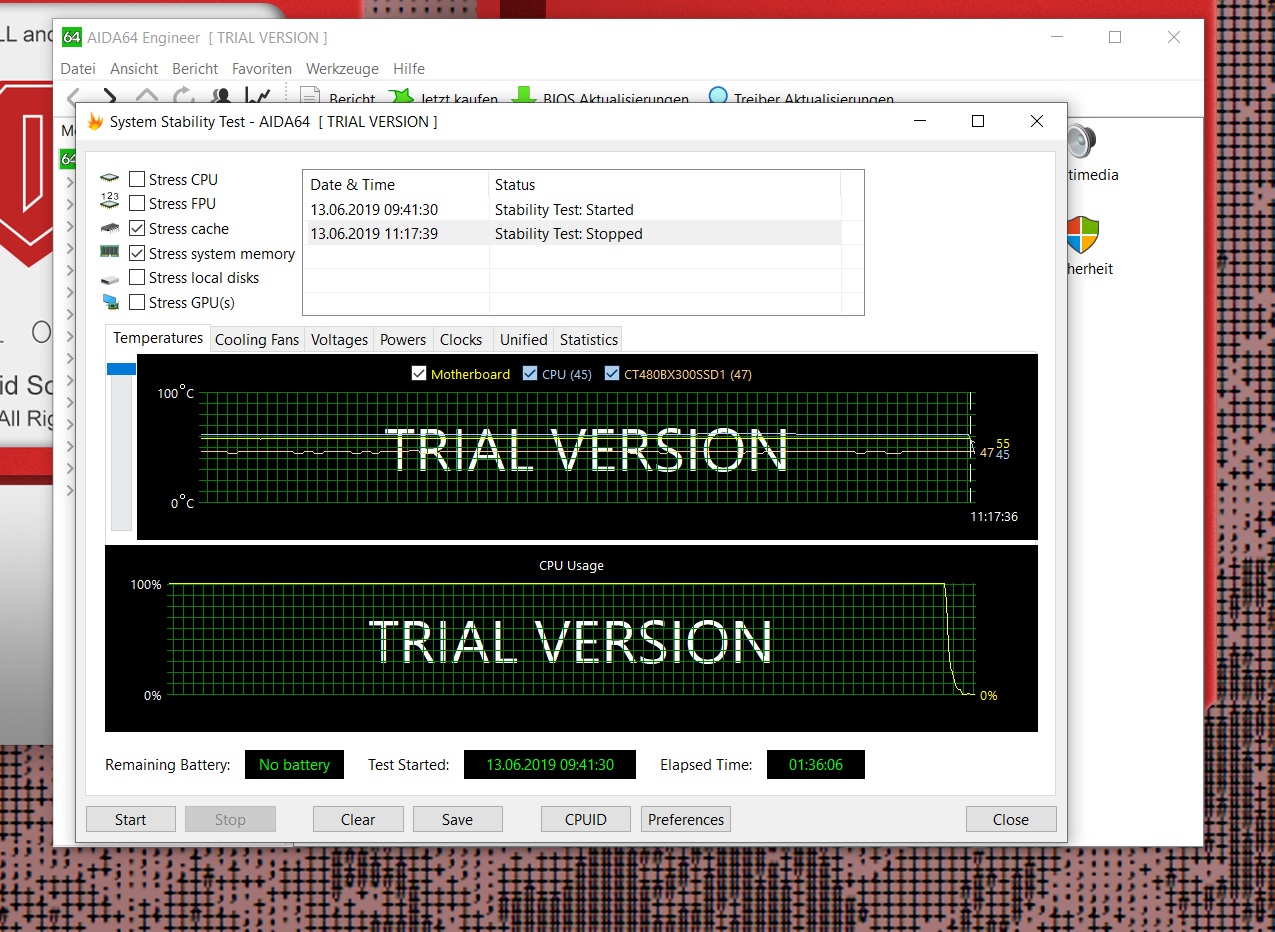Toggle the CPU (45) graph checkbox

coord(530,374)
